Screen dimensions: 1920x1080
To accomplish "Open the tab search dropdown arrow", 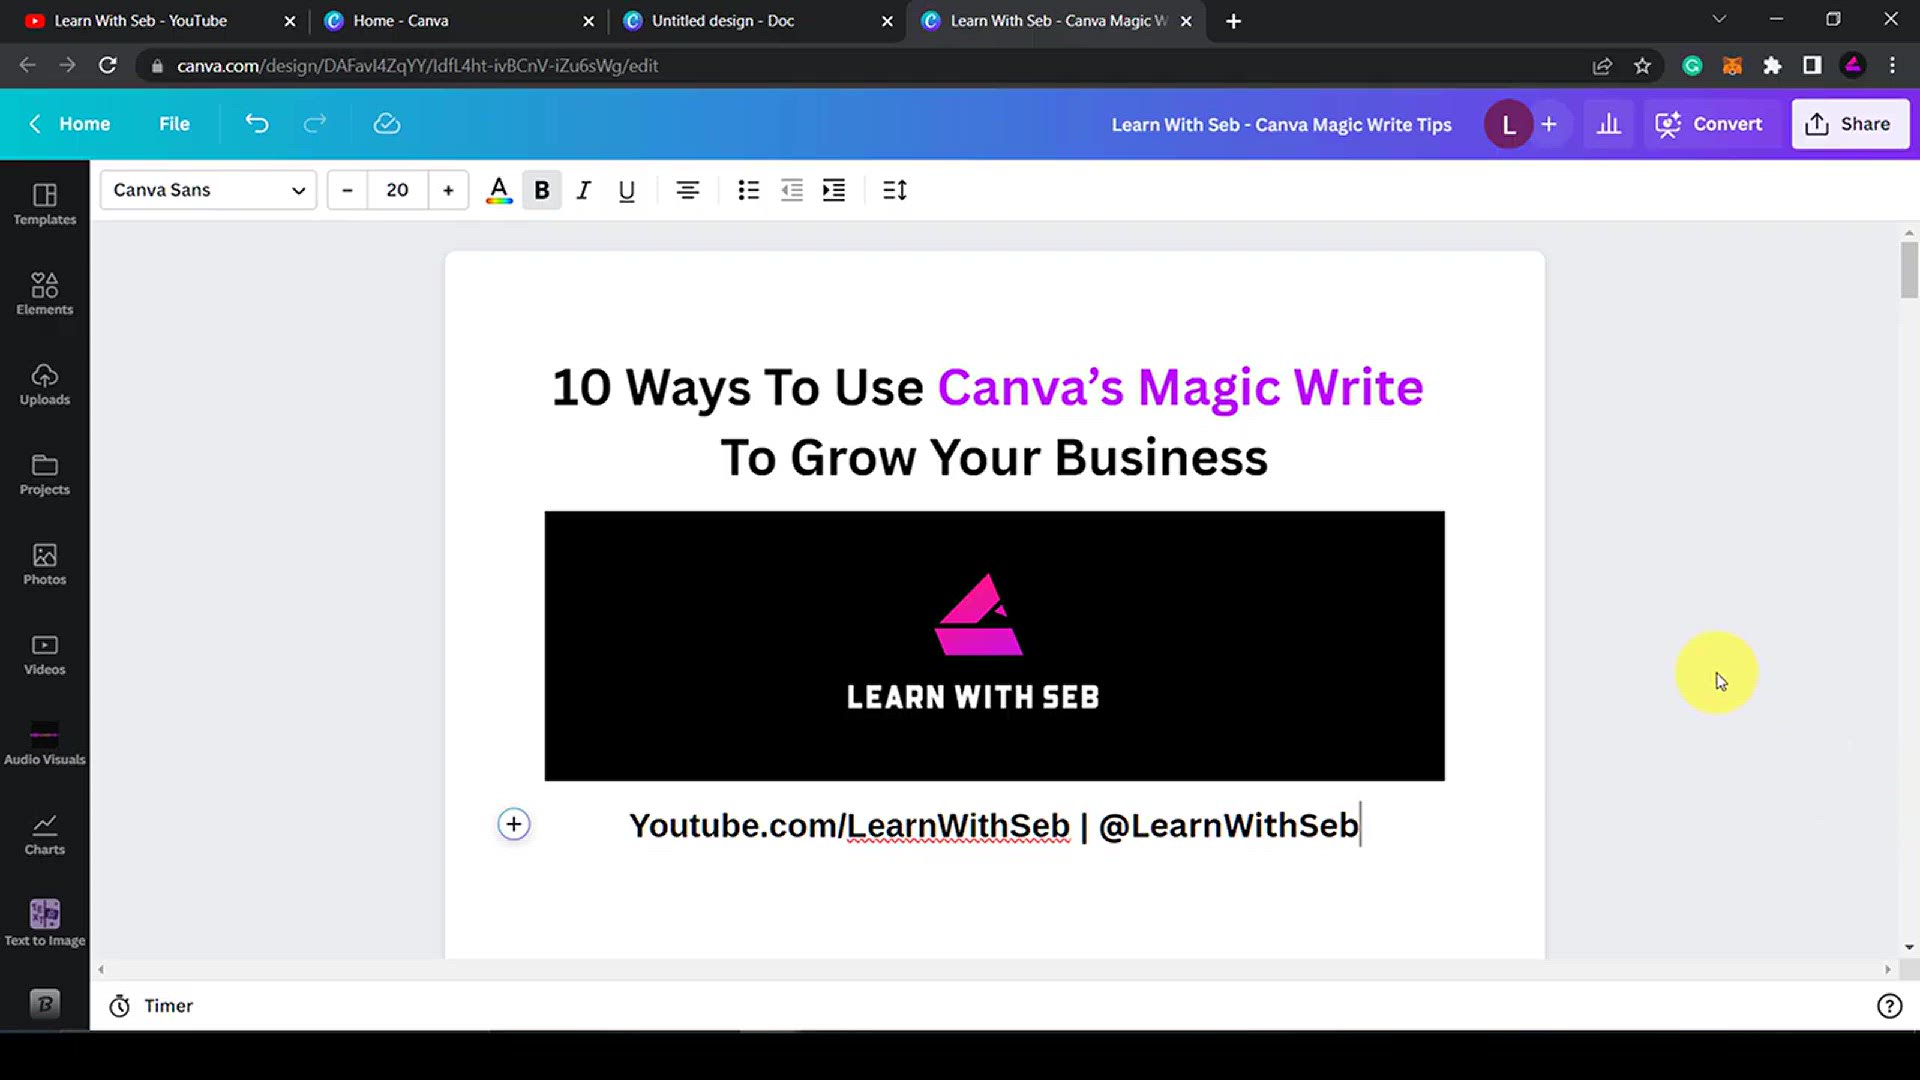I will [x=1719, y=19].
